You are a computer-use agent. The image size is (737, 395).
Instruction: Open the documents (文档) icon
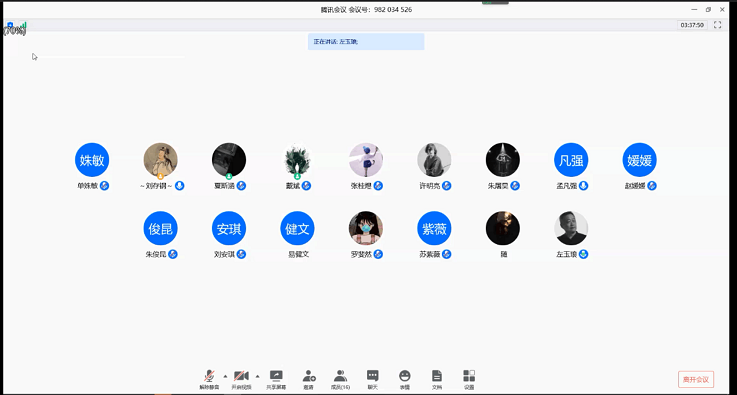tap(437, 379)
